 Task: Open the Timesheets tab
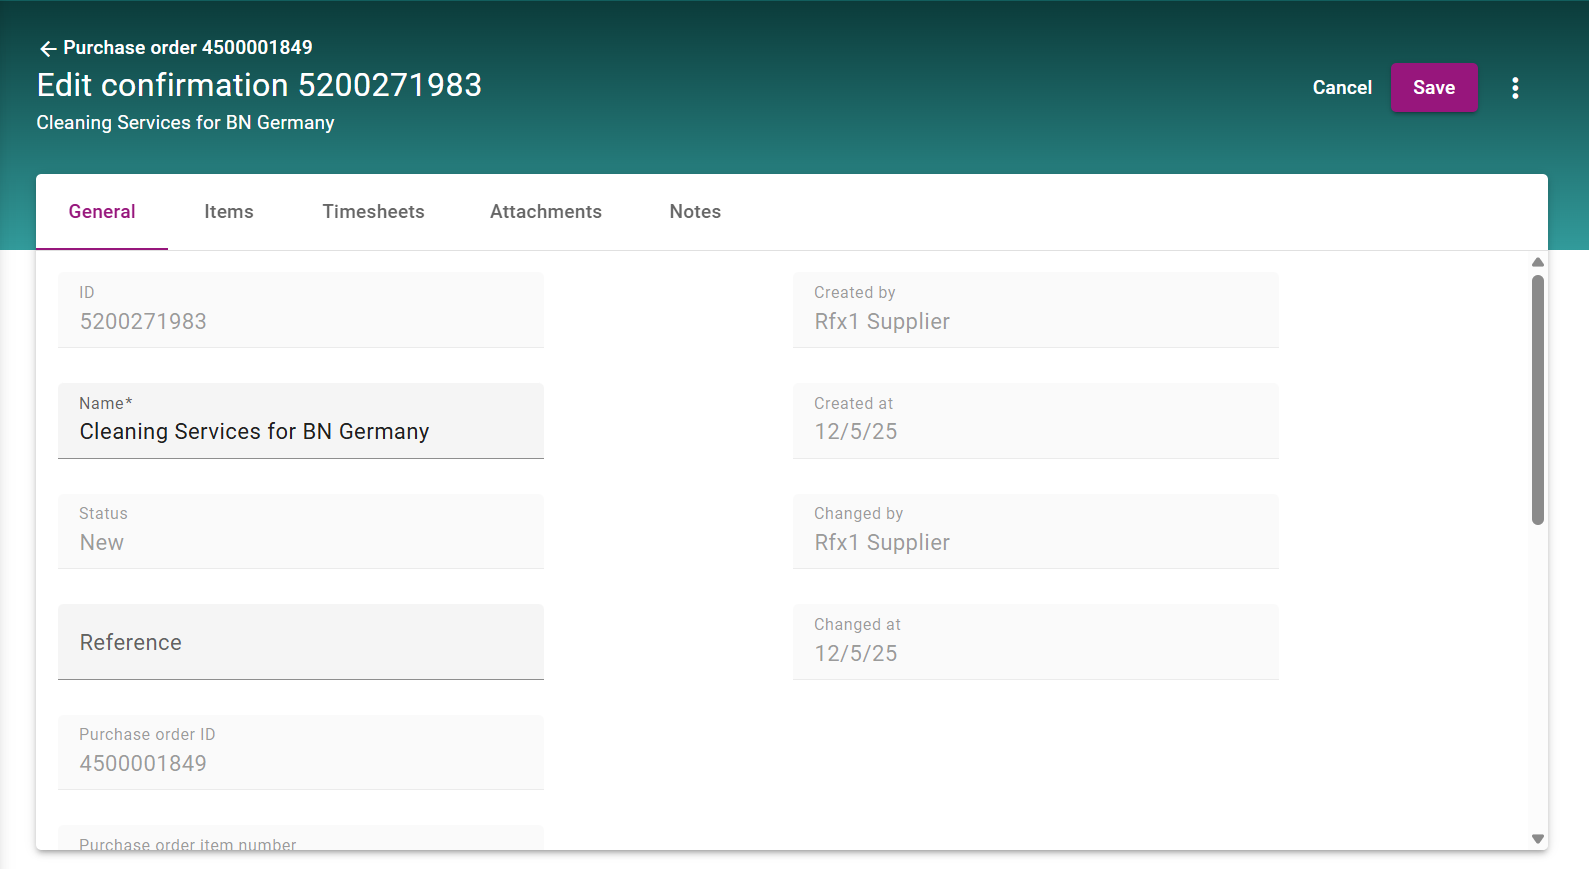tap(373, 212)
